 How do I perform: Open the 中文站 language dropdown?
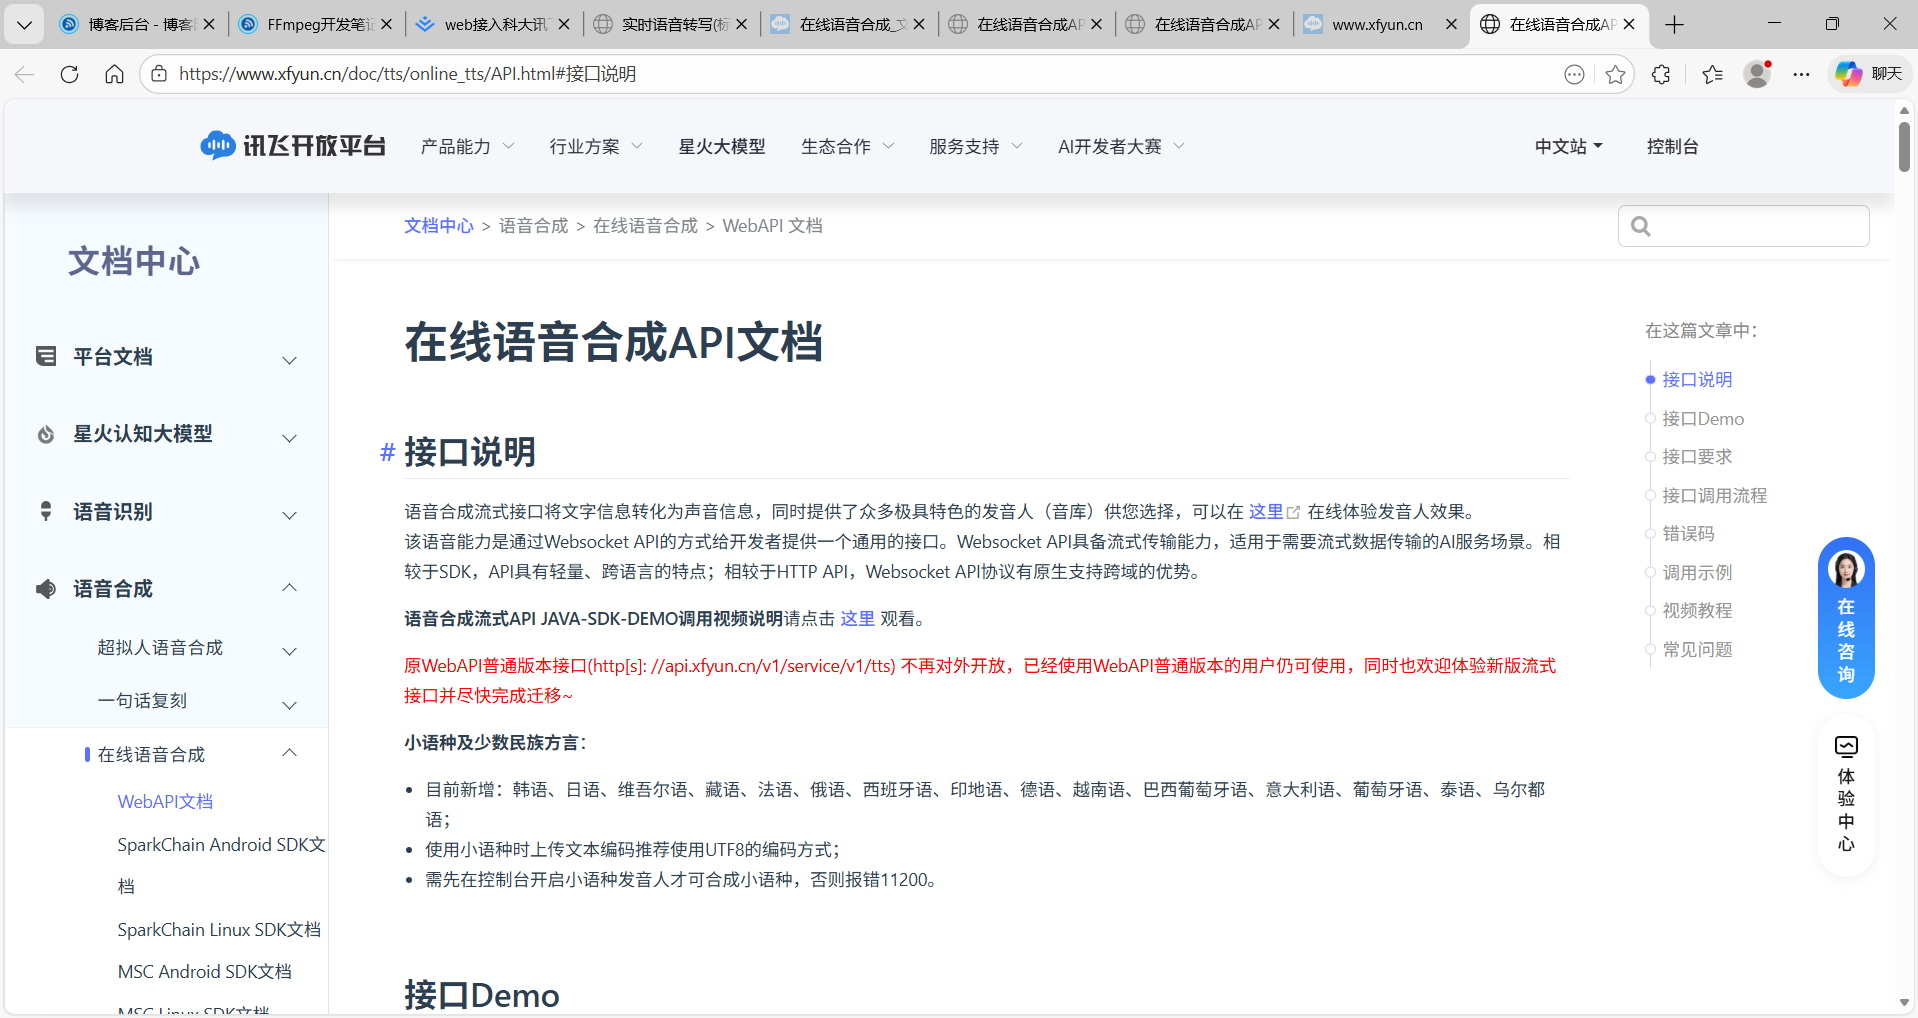(x=1568, y=146)
